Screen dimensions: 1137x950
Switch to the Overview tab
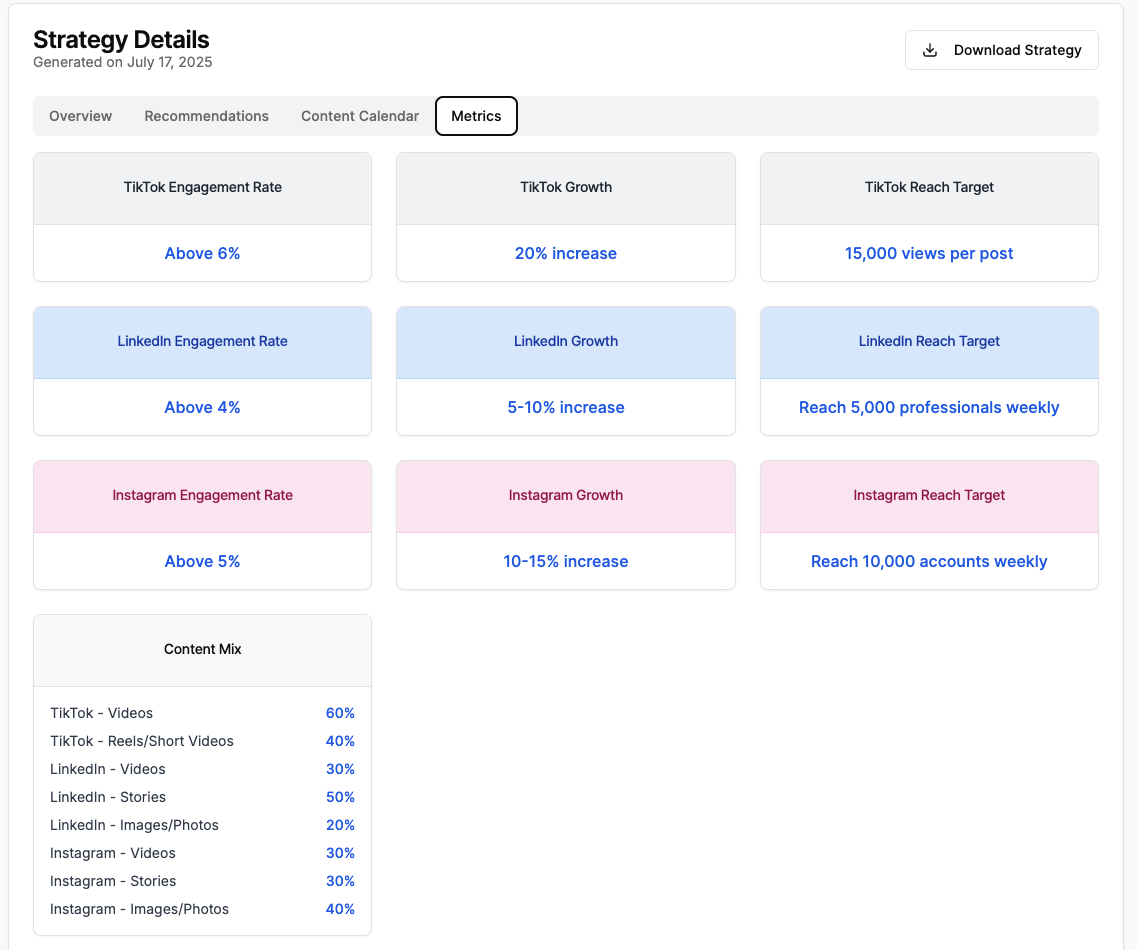[80, 116]
